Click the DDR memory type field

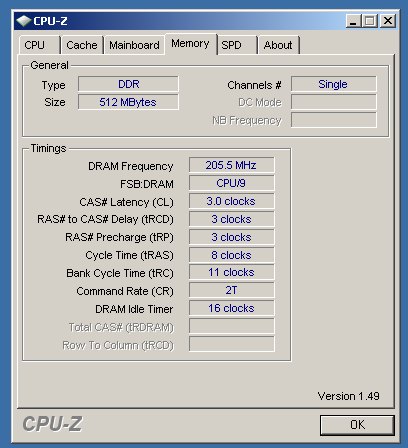pyautogui.click(x=128, y=84)
